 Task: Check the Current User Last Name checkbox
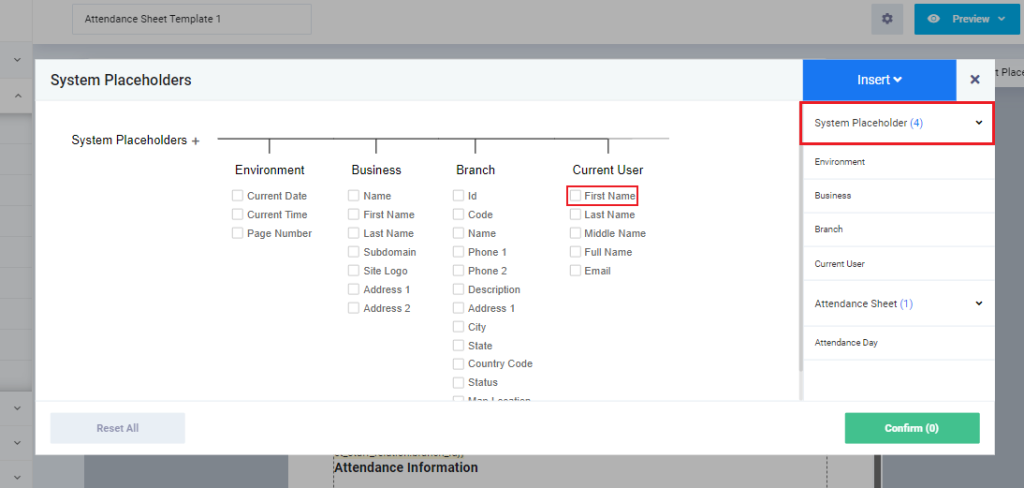tap(575, 214)
